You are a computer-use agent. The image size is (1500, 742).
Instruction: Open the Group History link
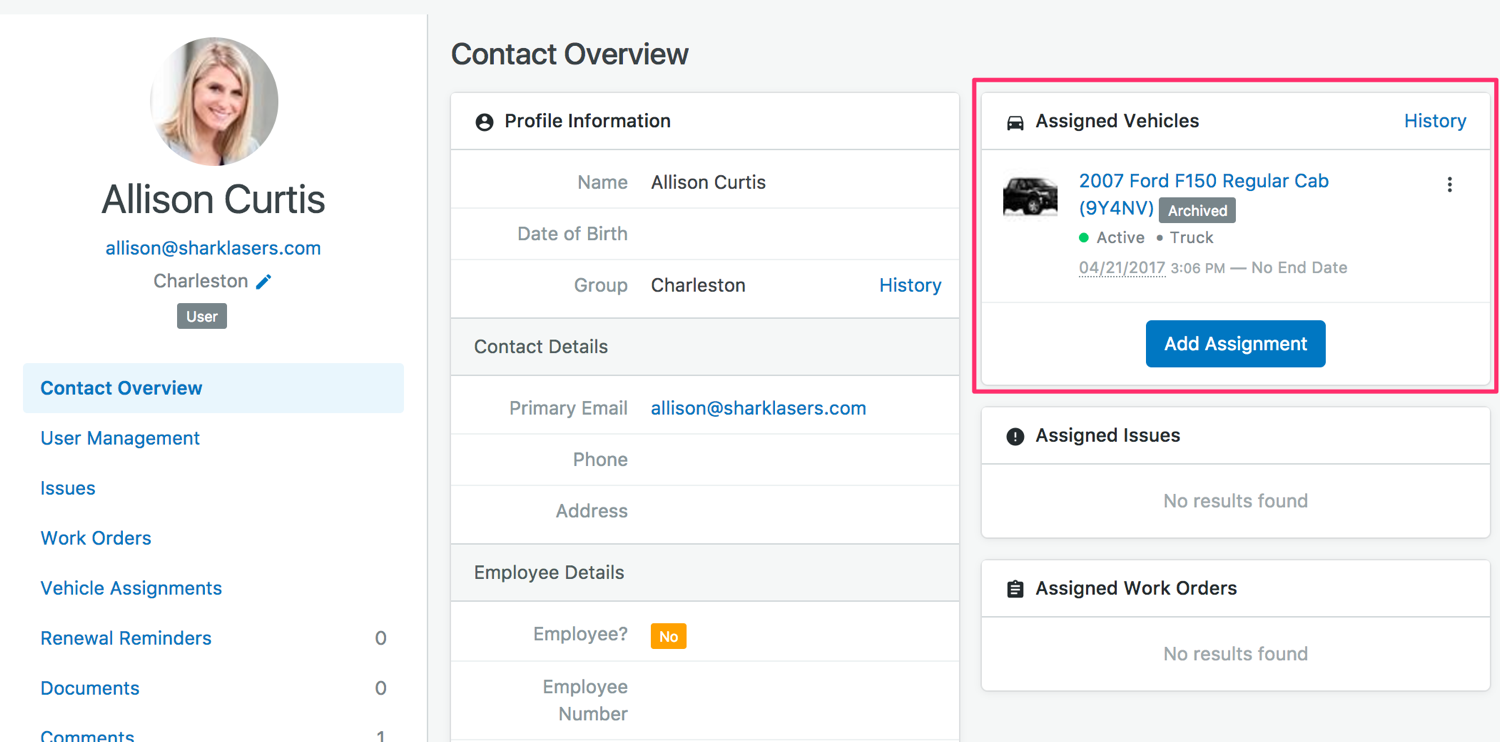[909, 285]
